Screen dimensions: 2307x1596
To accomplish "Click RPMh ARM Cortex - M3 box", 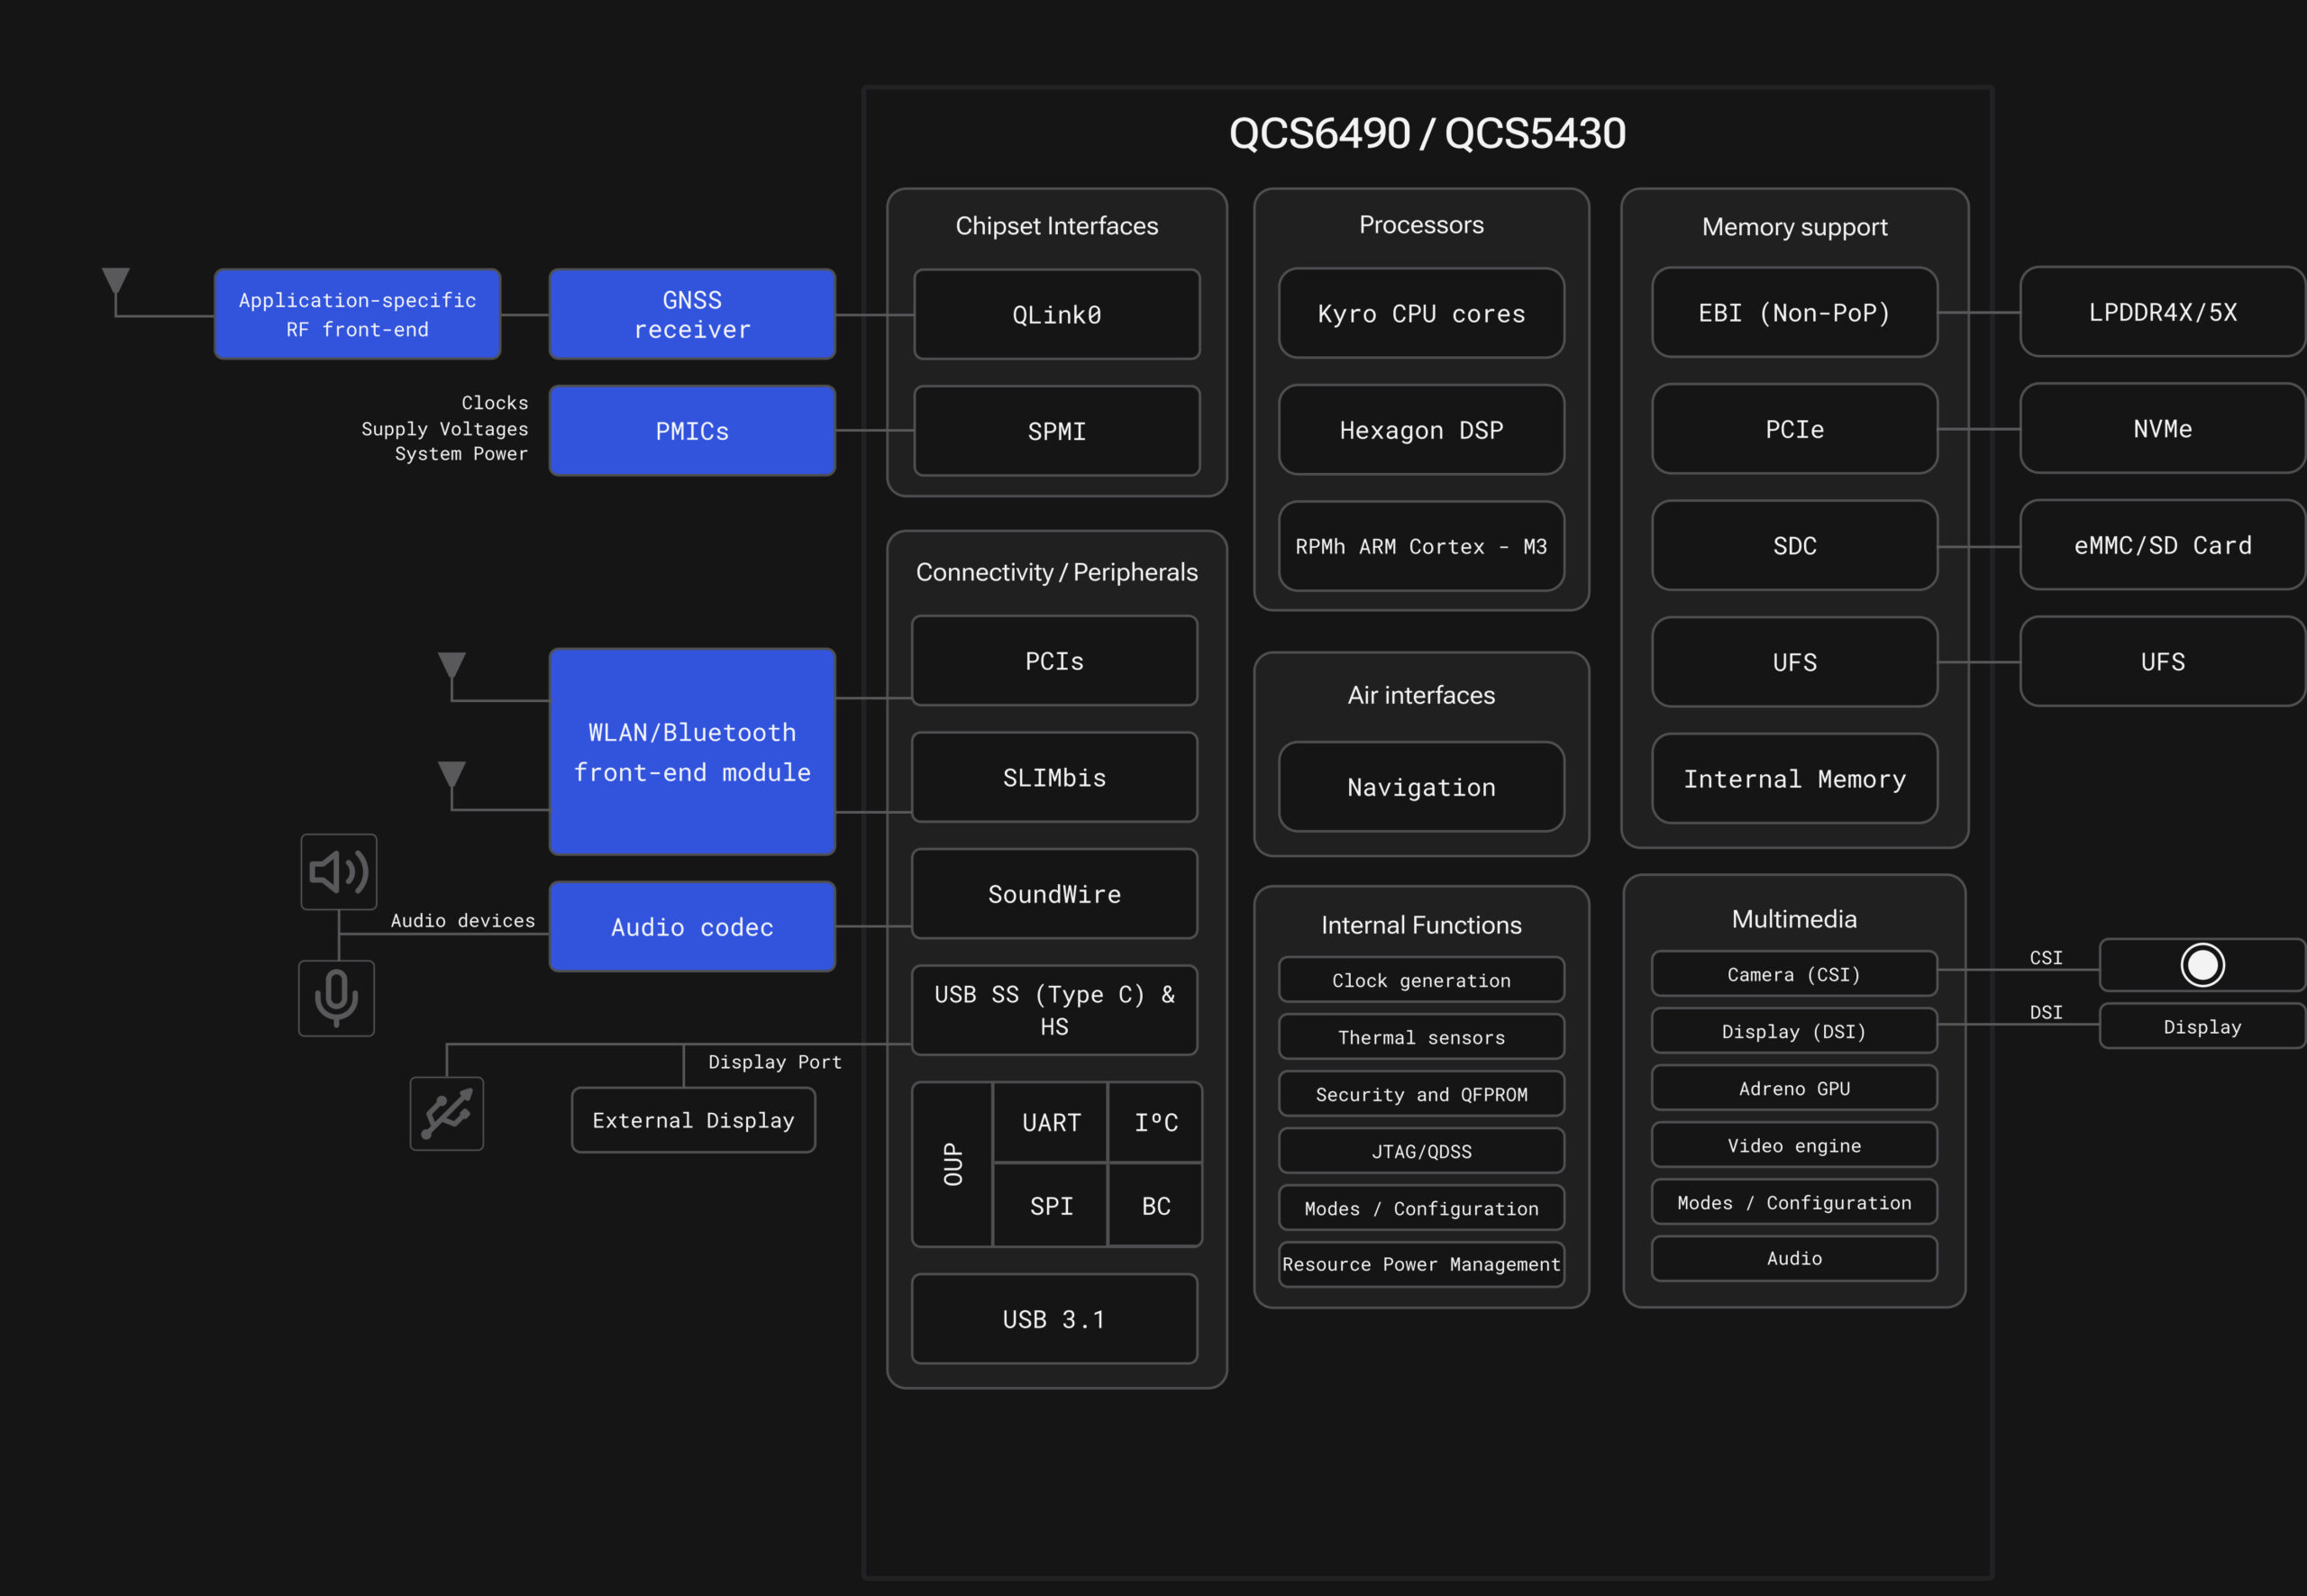I will pos(1422,546).
